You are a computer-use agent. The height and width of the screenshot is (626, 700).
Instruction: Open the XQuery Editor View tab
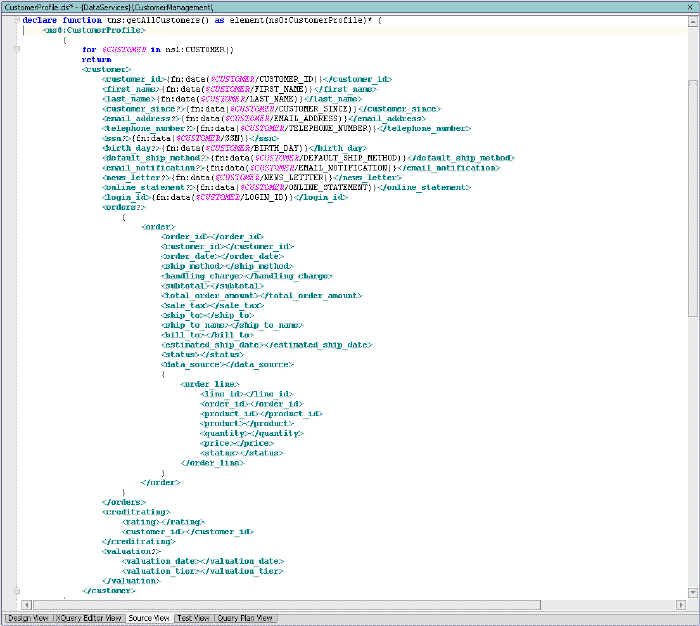(x=88, y=618)
